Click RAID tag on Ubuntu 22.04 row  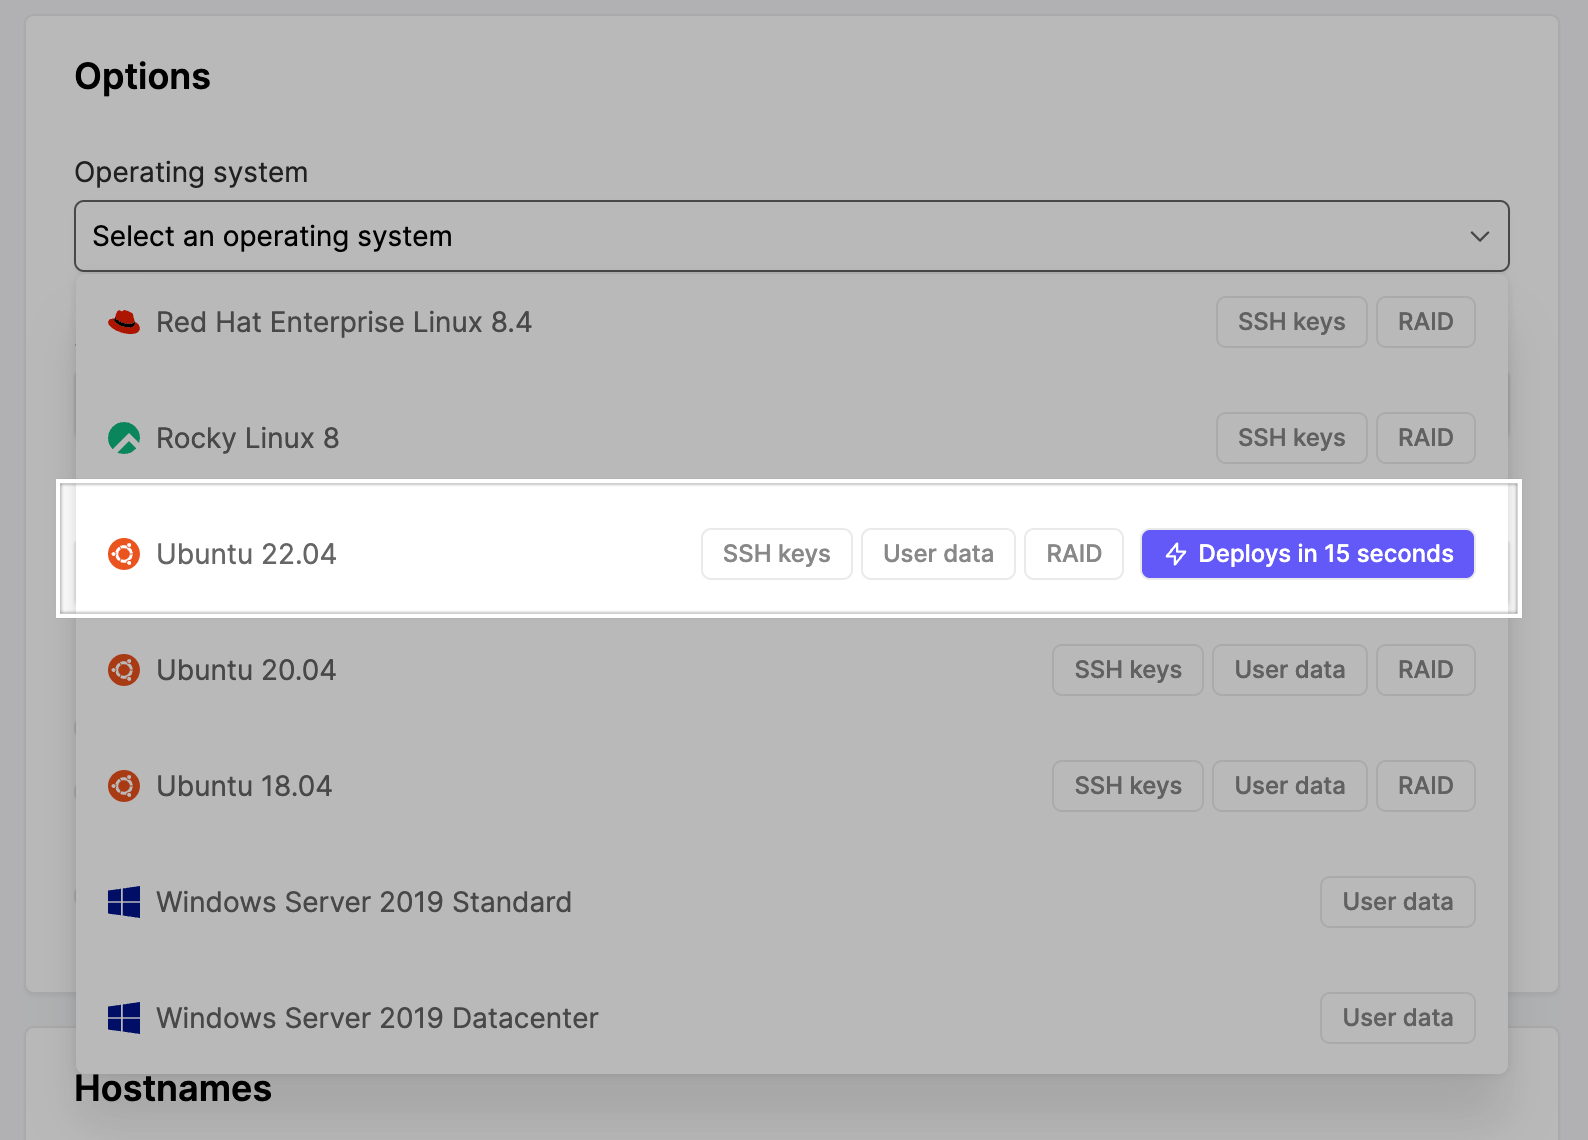pos(1074,554)
